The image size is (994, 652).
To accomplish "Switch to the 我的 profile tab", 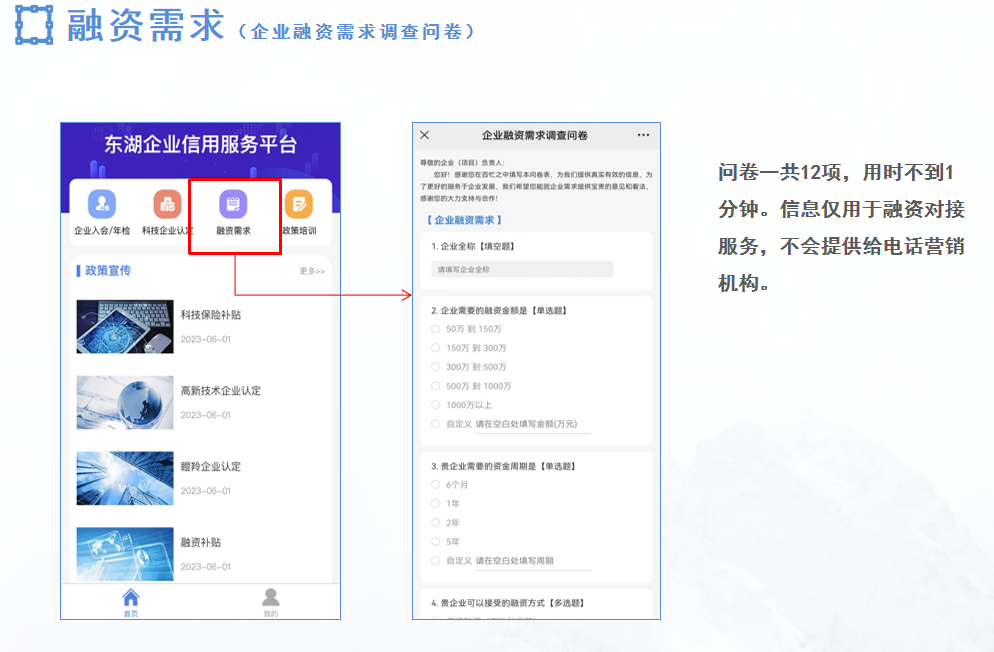I will tap(271, 603).
